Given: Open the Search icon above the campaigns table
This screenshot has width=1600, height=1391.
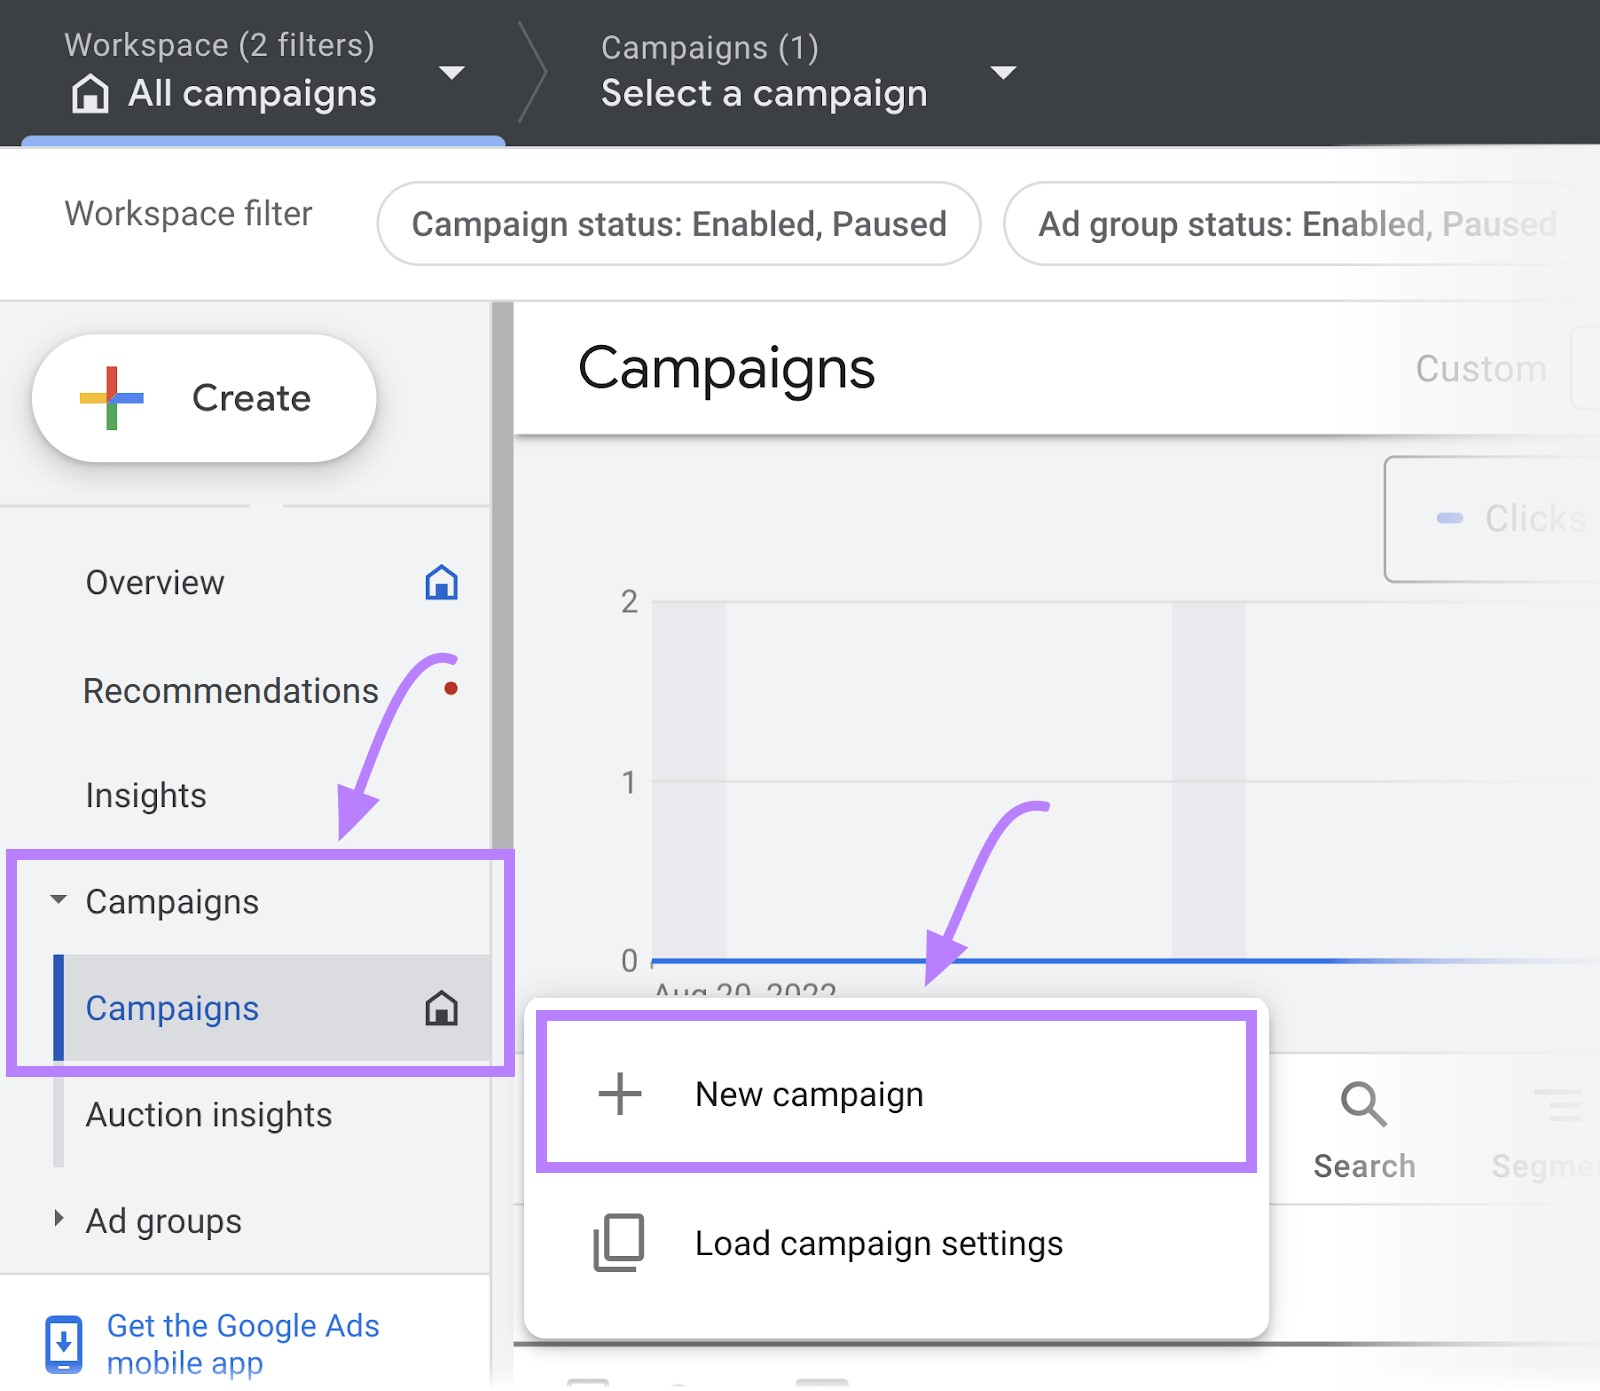Looking at the screenshot, I should pyautogui.click(x=1363, y=1105).
